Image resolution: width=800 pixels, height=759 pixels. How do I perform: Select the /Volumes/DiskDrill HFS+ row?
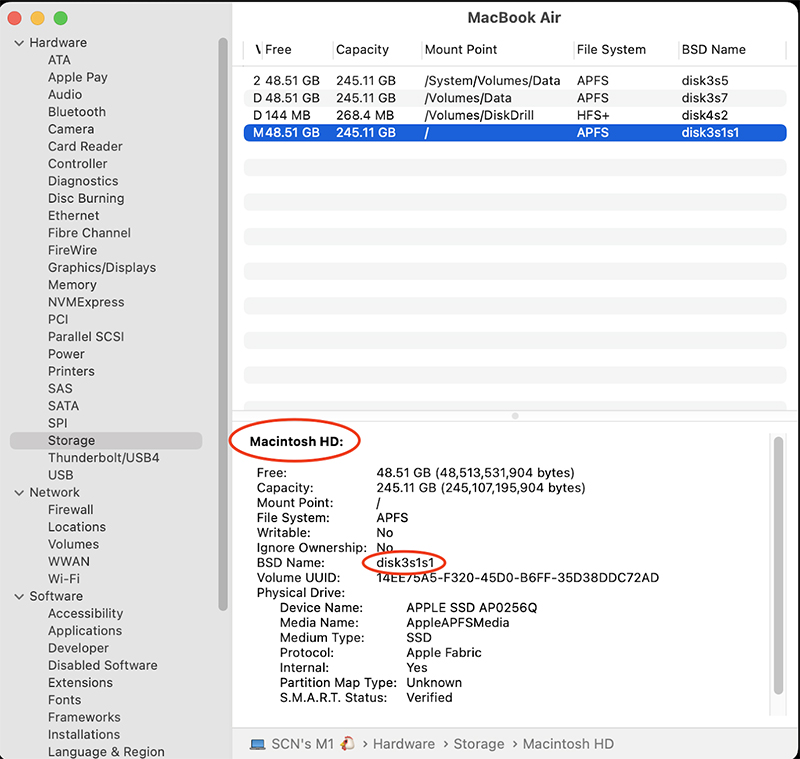click(x=515, y=116)
